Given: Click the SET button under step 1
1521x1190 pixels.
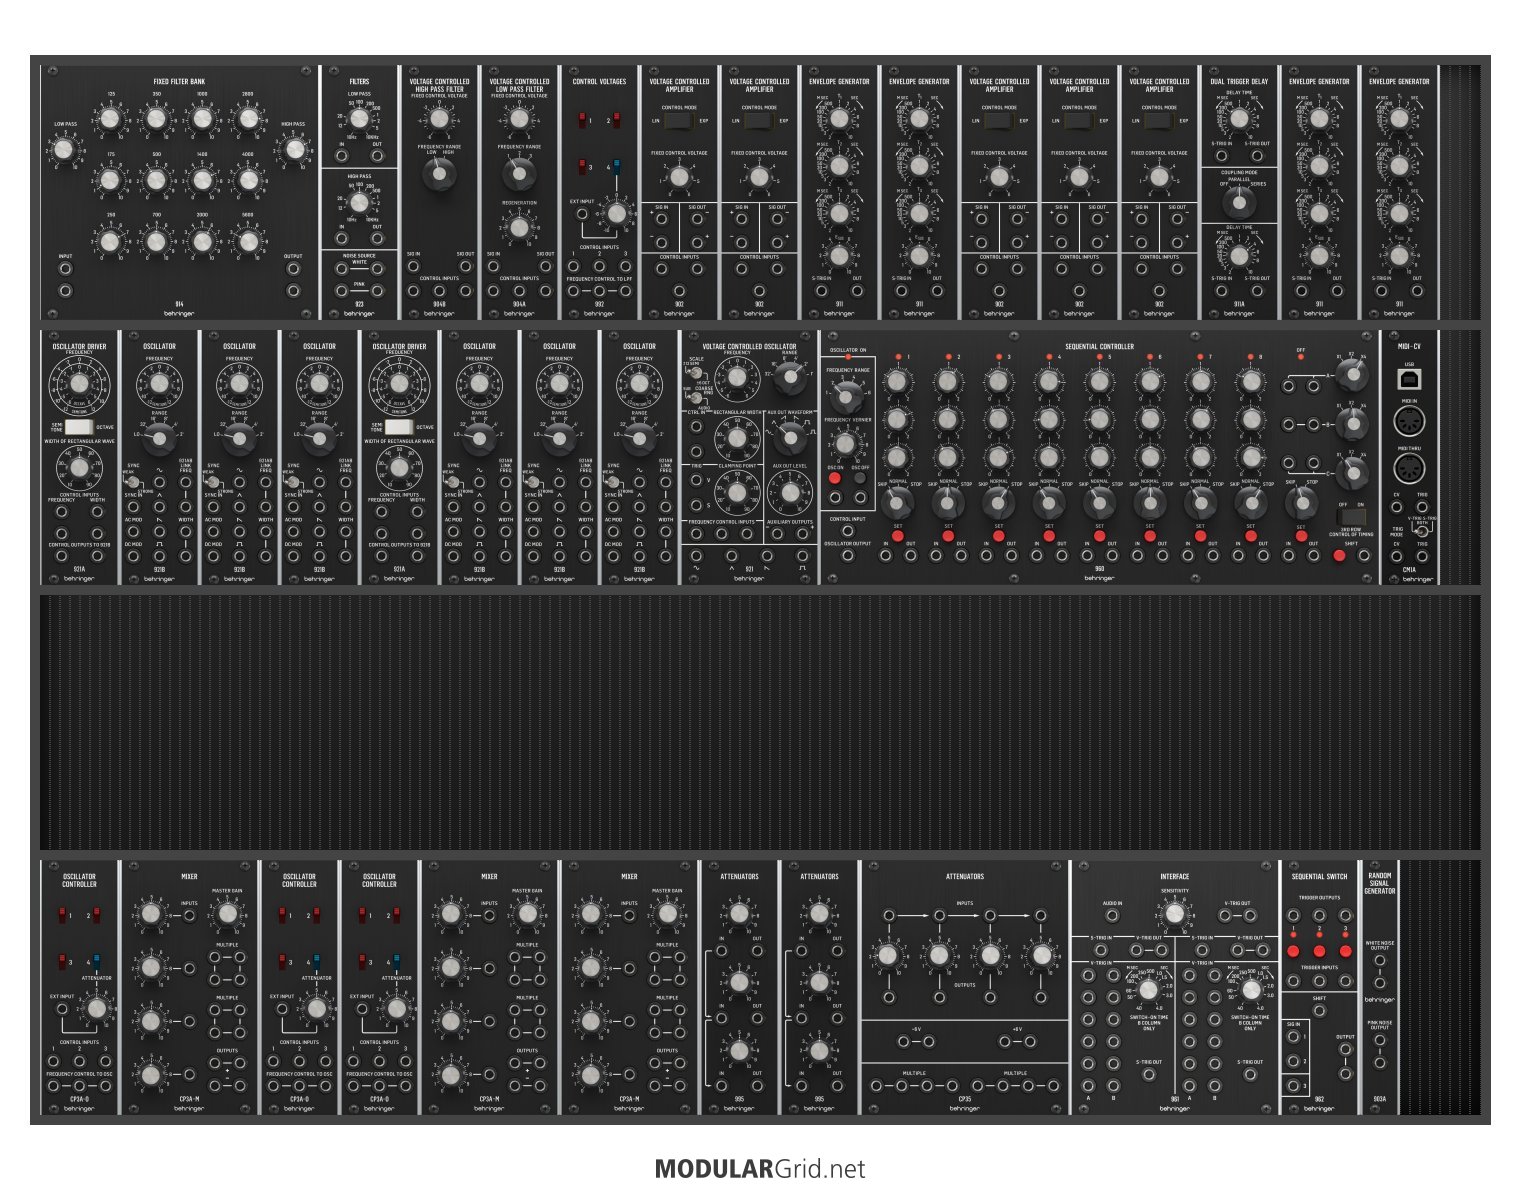Looking at the screenshot, I should 897,537.
